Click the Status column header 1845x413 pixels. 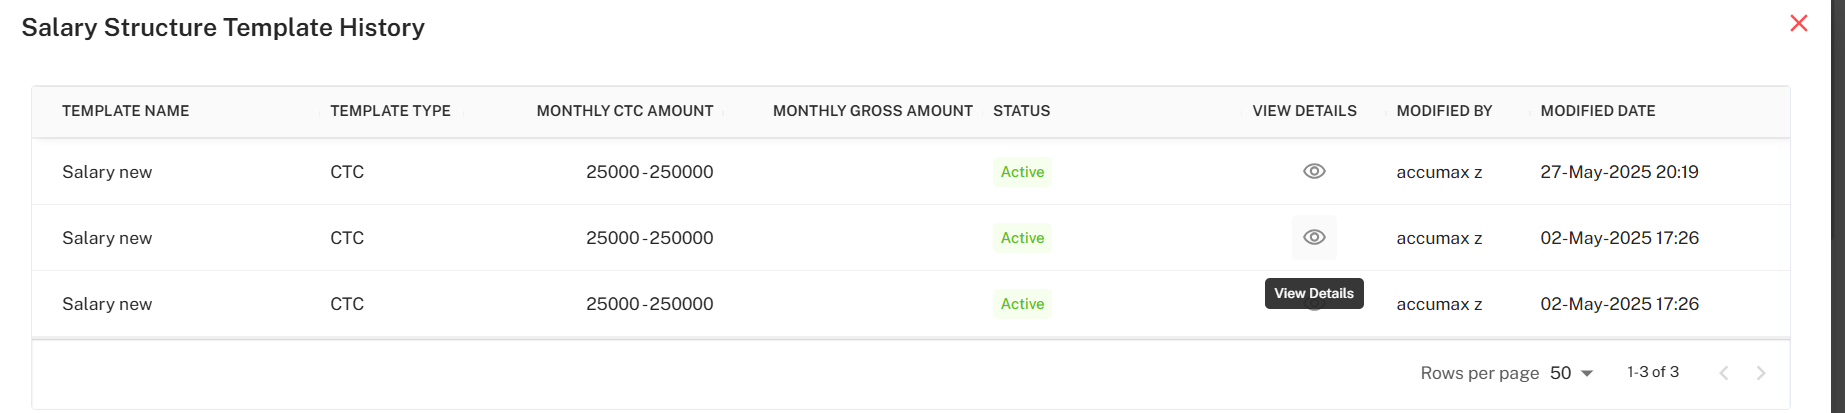coord(1021,111)
